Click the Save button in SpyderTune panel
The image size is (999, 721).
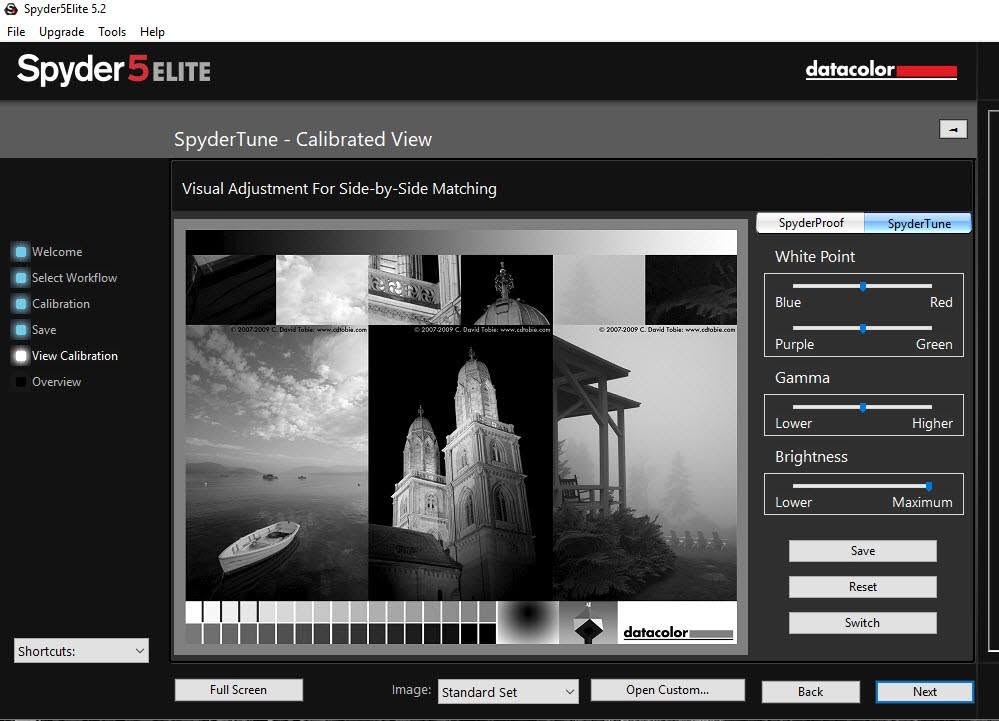(863, 551)
